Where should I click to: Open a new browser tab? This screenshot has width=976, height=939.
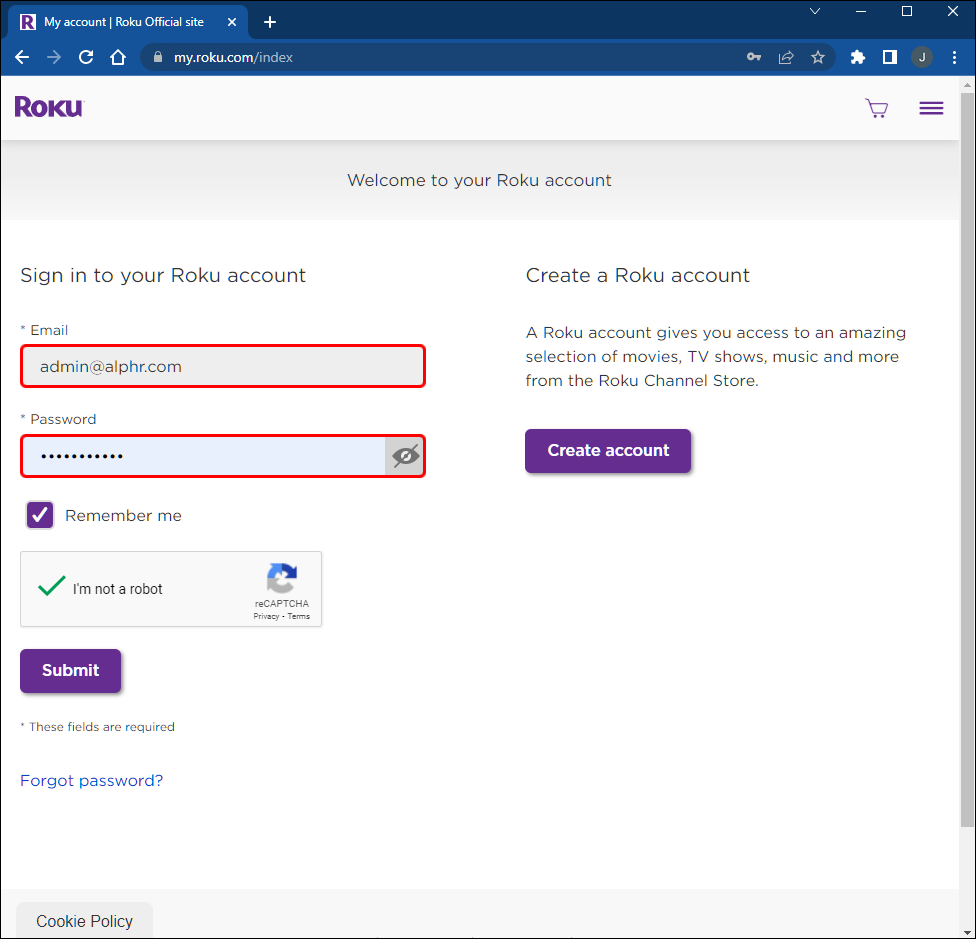(270, 22)
